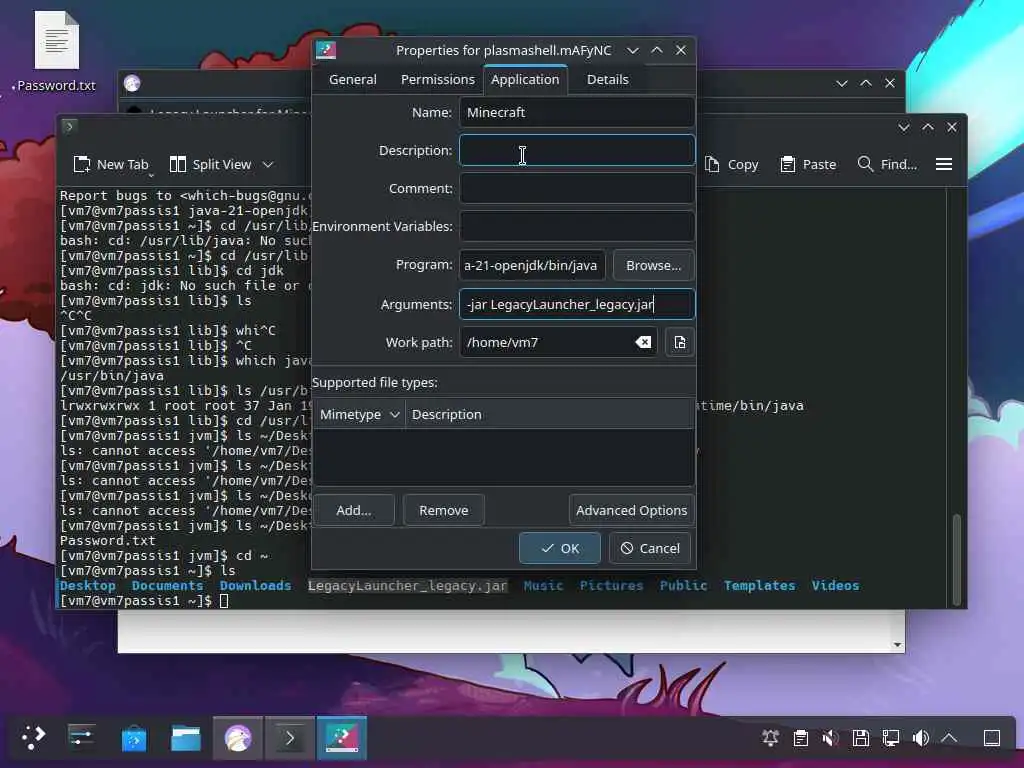Screen dimensions: 1024x768
Task: Switch to the Konsole terminal taskbar entry
Action: click(x=290, y=738)
